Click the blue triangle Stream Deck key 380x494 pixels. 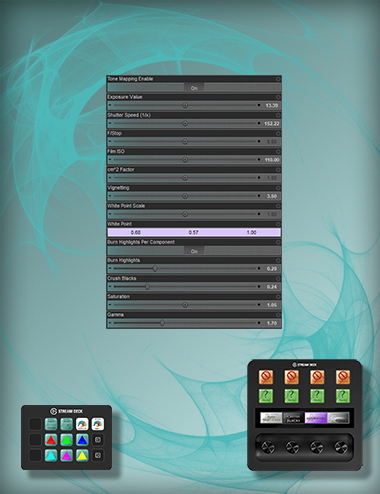click(82, 440)
